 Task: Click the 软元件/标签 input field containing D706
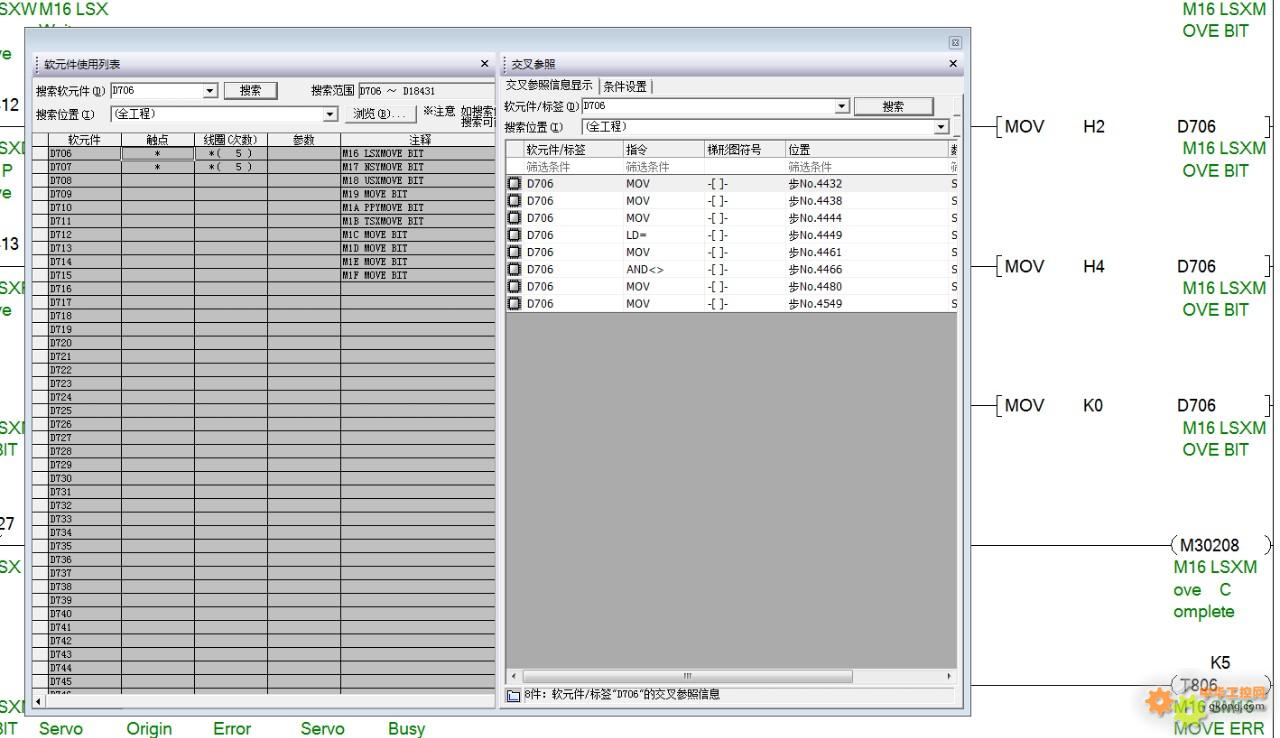(708, 106)
